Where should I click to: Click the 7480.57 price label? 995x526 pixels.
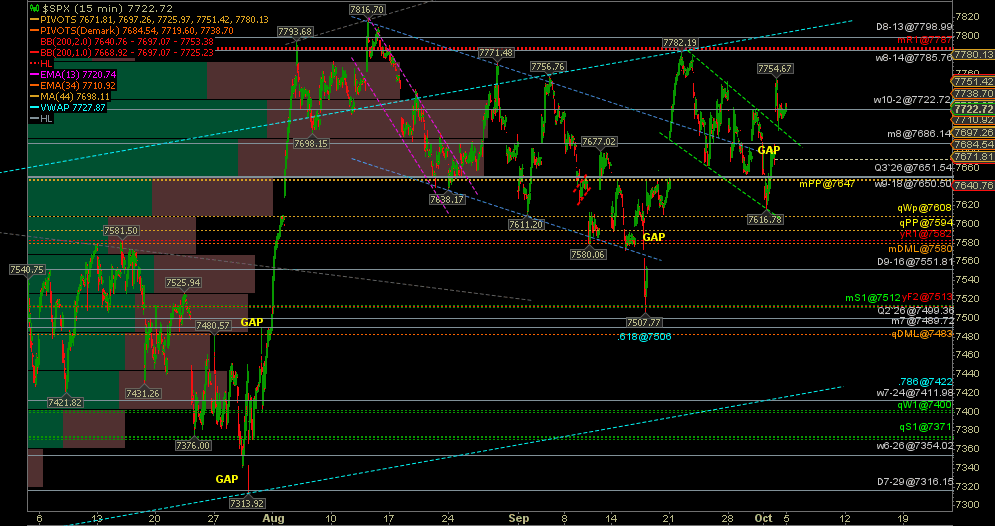pos(213,325)
